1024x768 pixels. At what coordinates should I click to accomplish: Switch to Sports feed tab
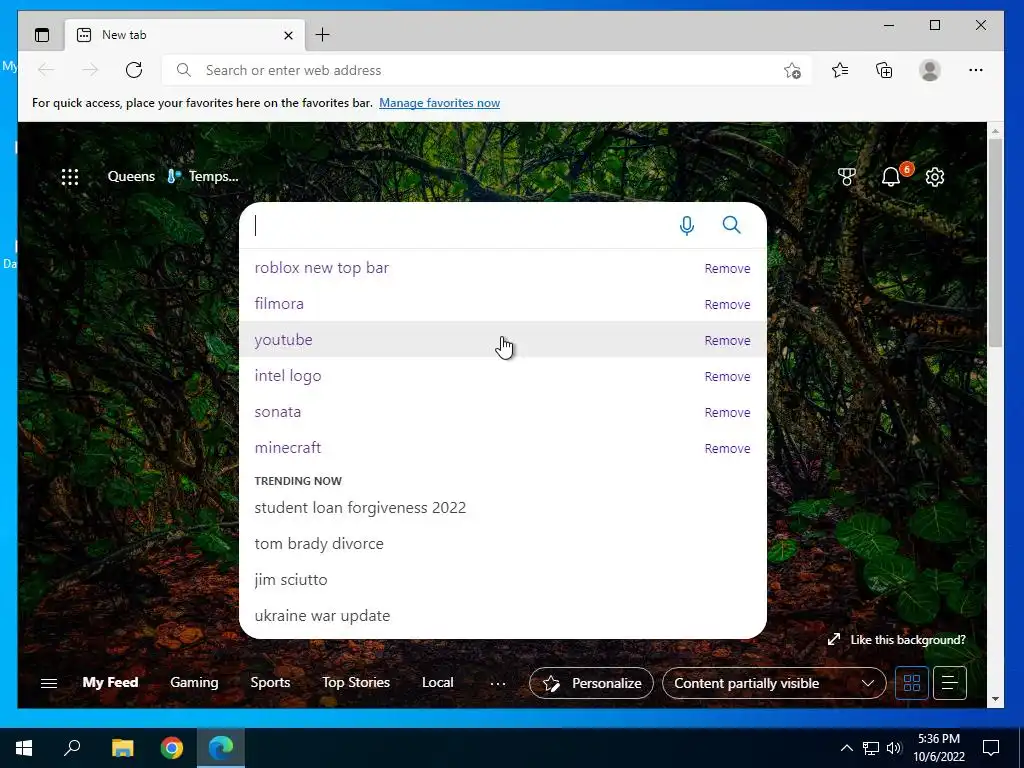(270, 682)
